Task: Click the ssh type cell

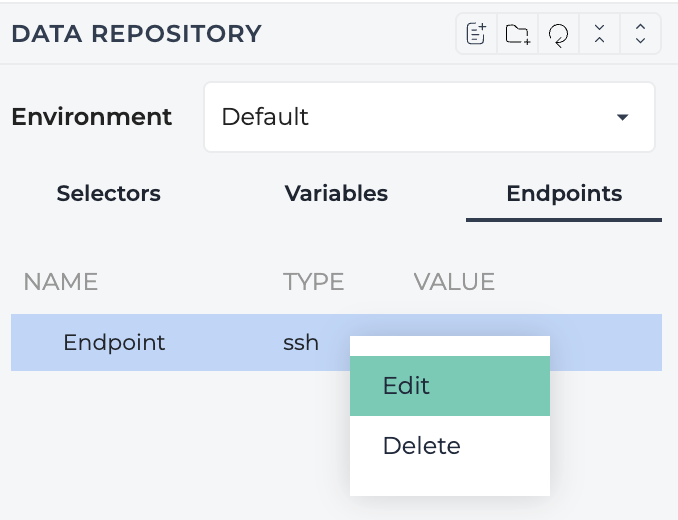Action: pos(301,343)
